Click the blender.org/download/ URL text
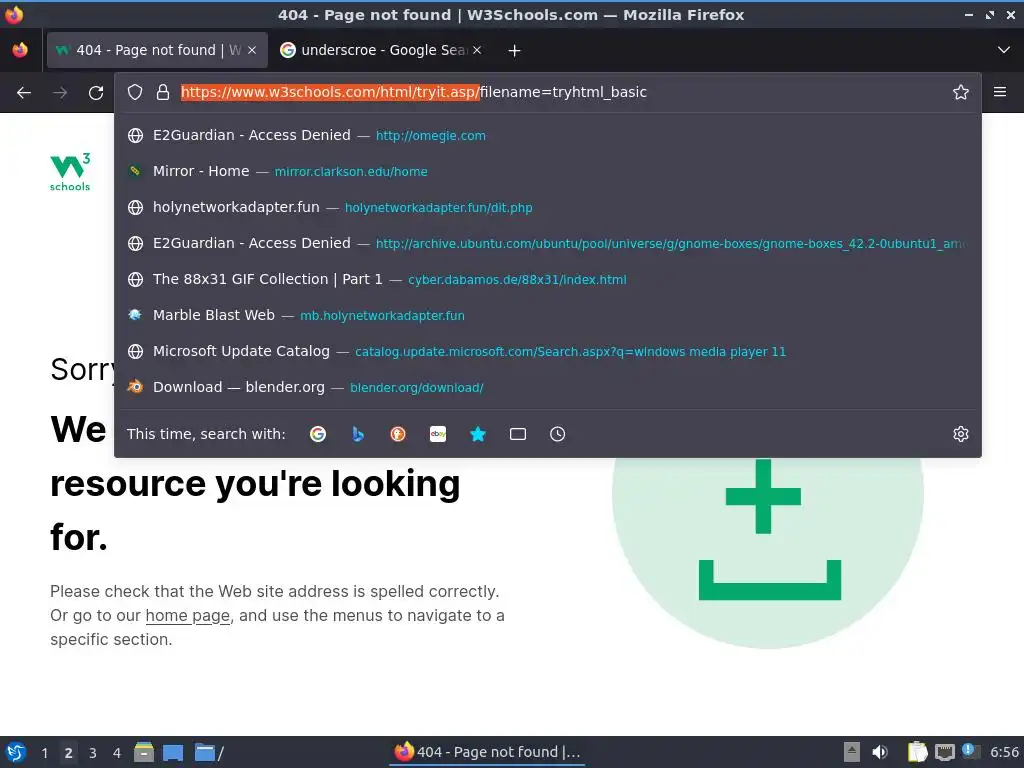Viewport: 1024px width, 768px height. (x=417, y=388)
